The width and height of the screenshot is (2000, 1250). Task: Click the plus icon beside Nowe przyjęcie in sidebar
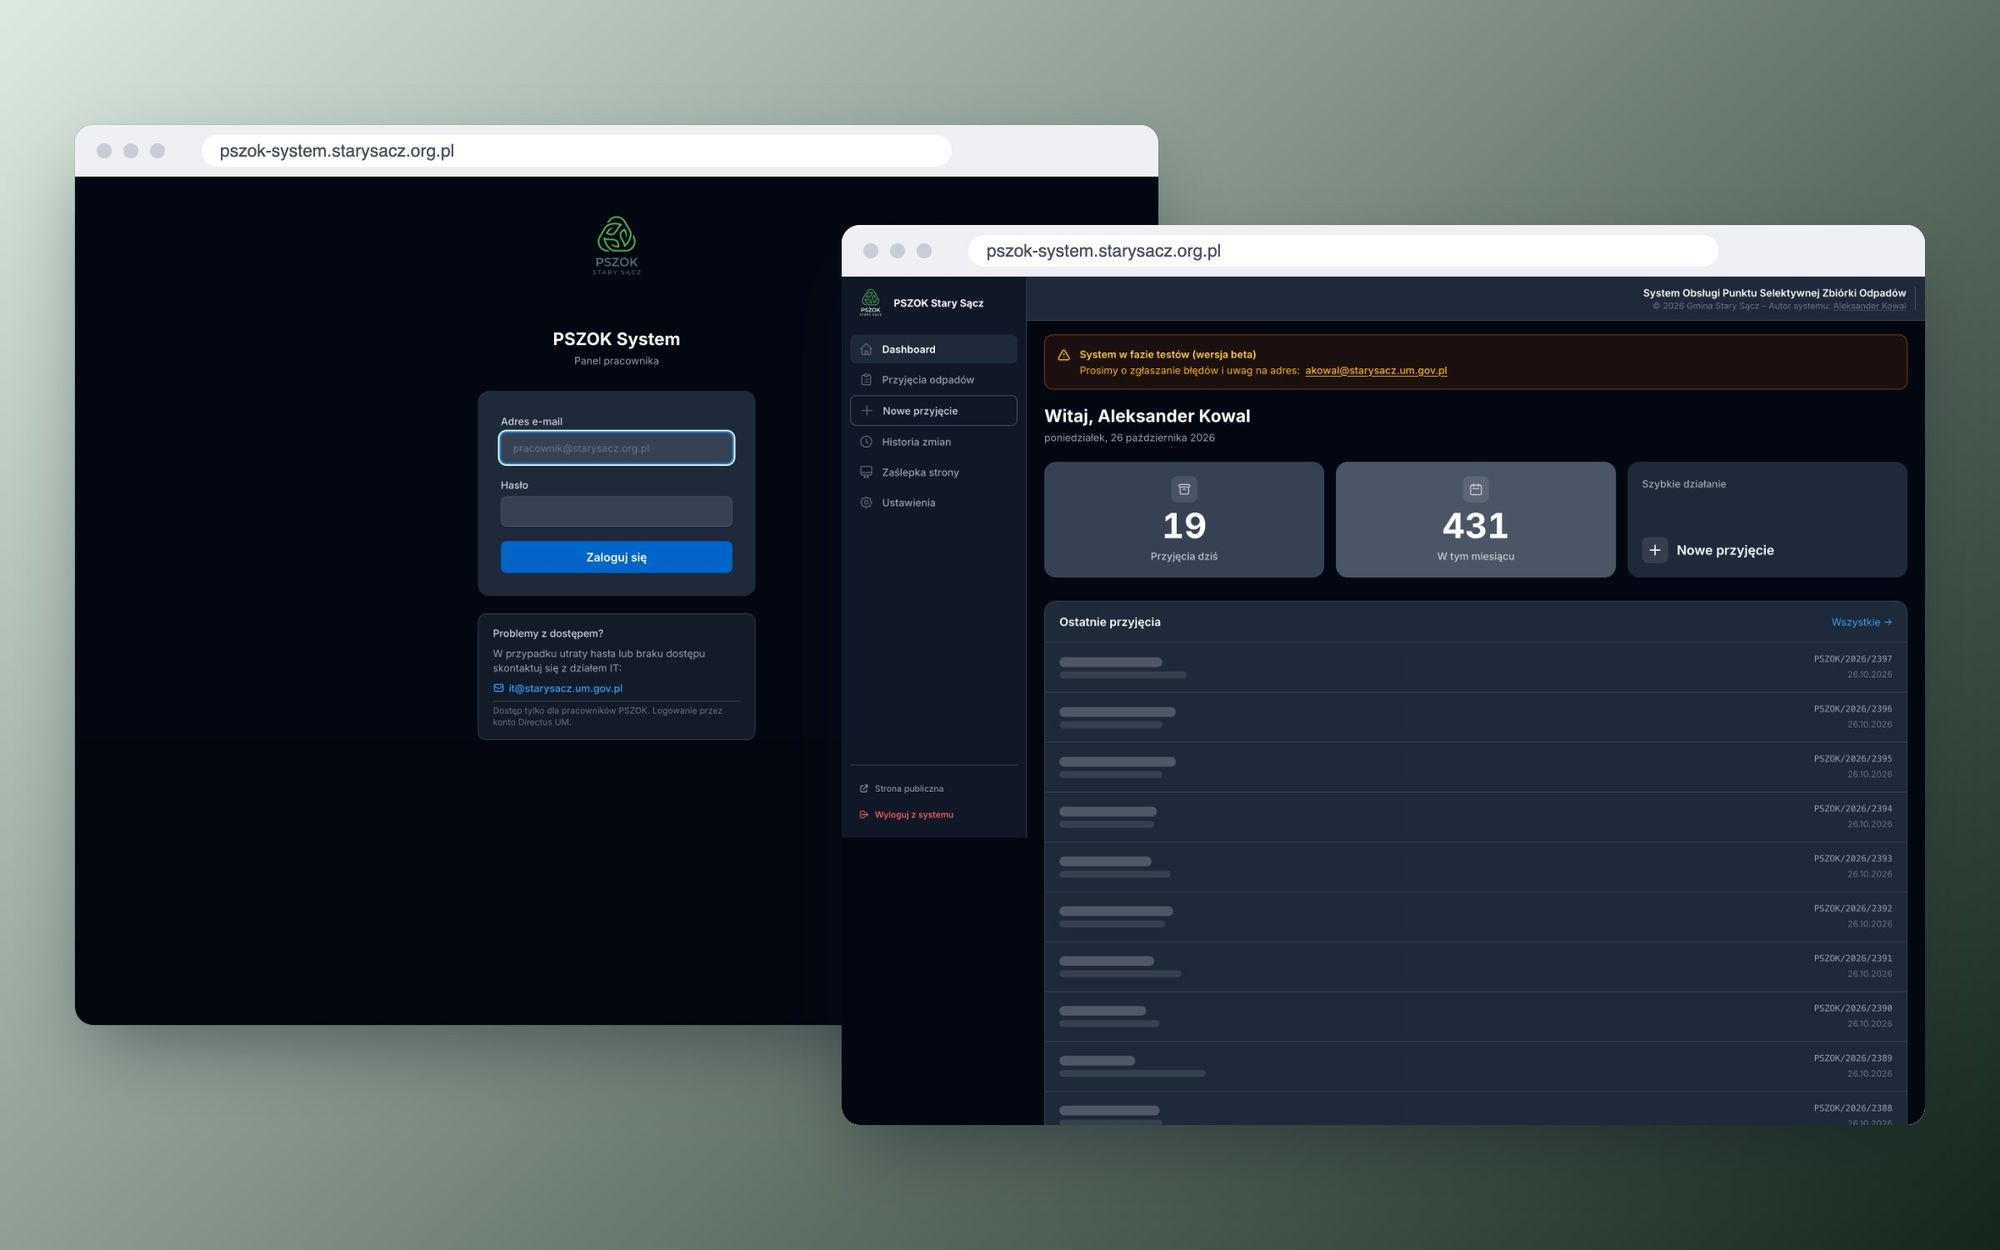pos(867,411)
